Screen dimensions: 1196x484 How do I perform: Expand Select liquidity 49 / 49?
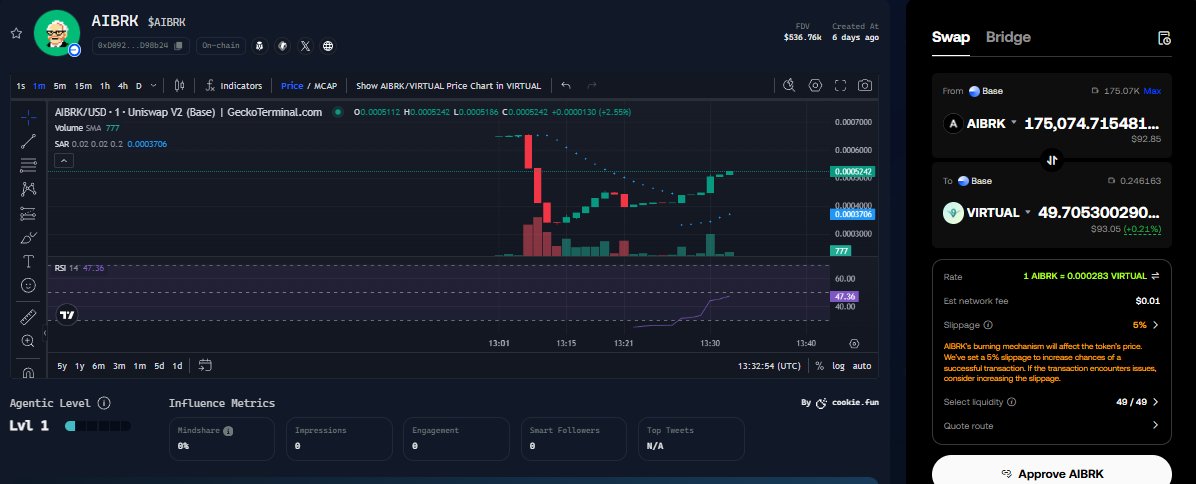pyautogui.click(x=1155, y=402)
